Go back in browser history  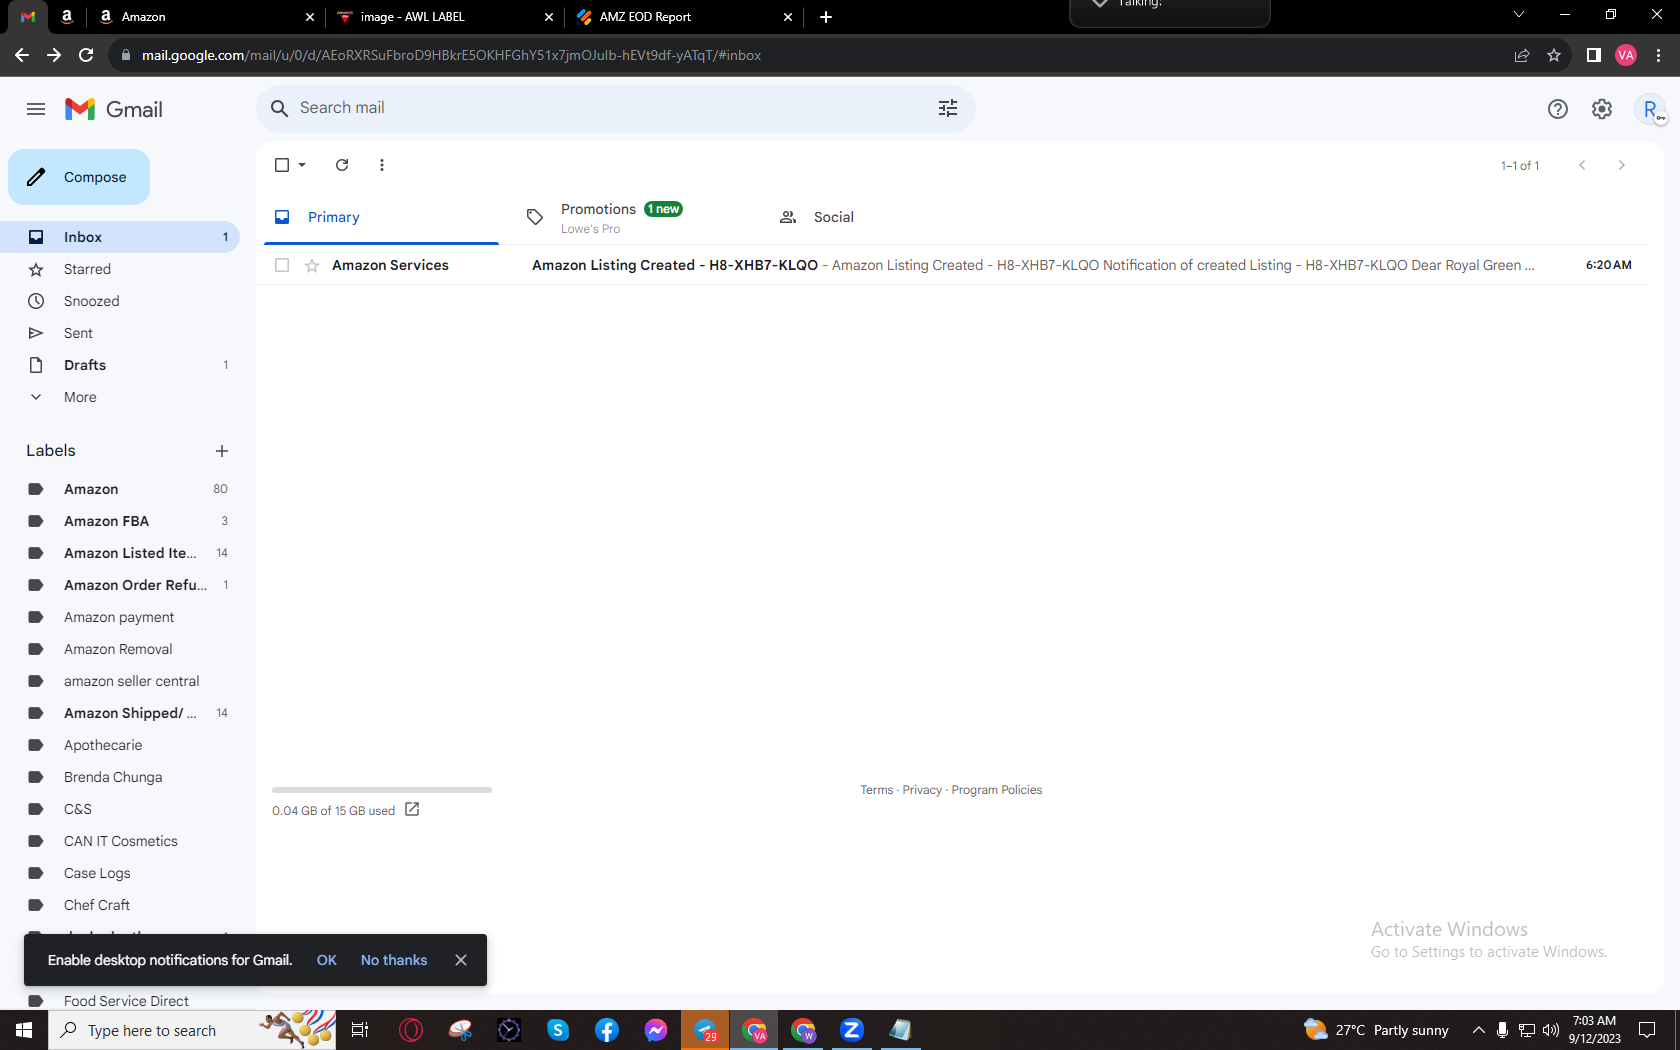coord(22,55)
